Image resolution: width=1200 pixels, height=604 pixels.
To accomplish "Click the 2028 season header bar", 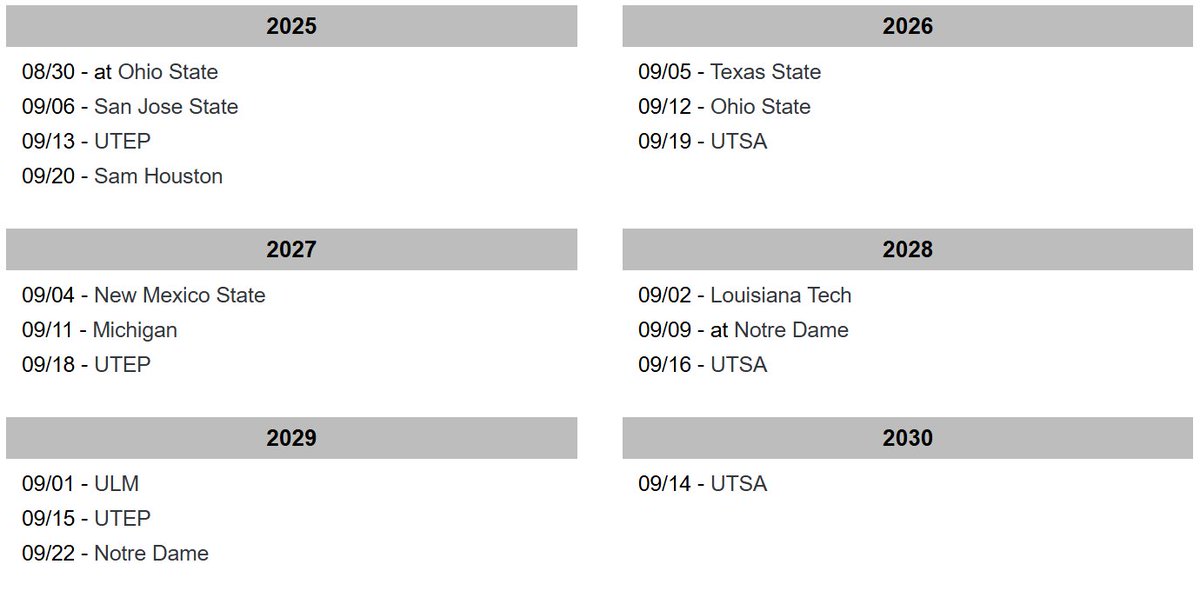I will (x=907, y=249).
